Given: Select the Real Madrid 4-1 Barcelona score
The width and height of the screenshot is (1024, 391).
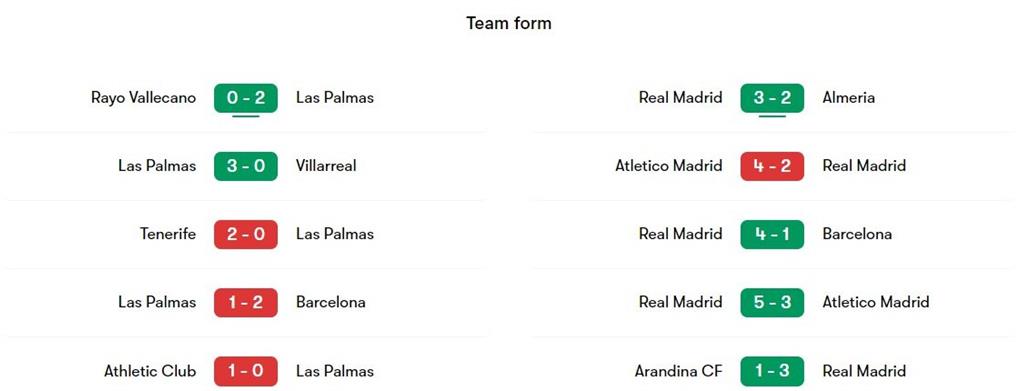Looking at the screenshot, I should point(772,234).
